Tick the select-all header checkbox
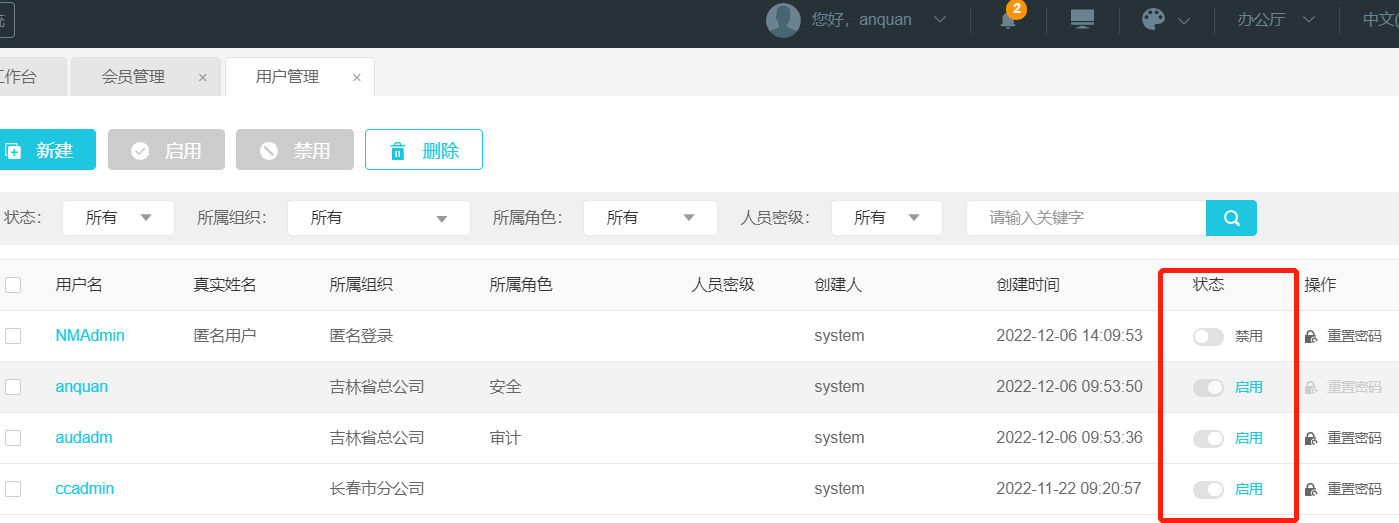The height and width of the screenshot is (523, 1399). pyautogui.click(x=13, y=285)
